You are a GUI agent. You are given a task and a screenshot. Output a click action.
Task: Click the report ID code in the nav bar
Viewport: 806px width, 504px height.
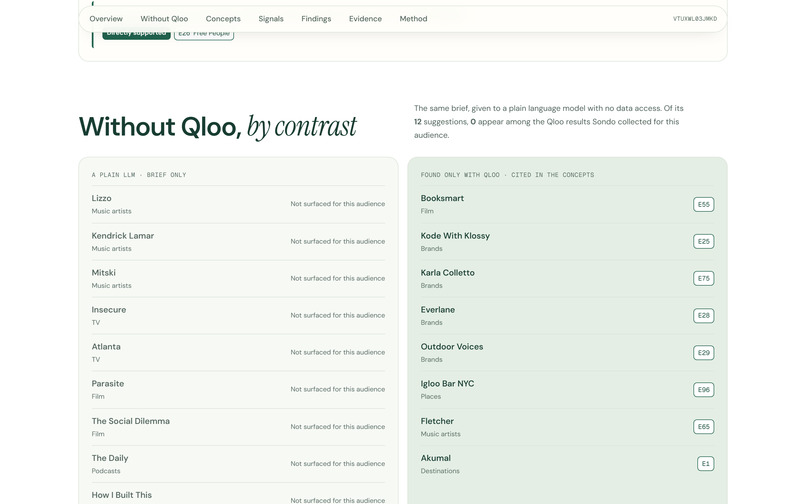(695, 19)
